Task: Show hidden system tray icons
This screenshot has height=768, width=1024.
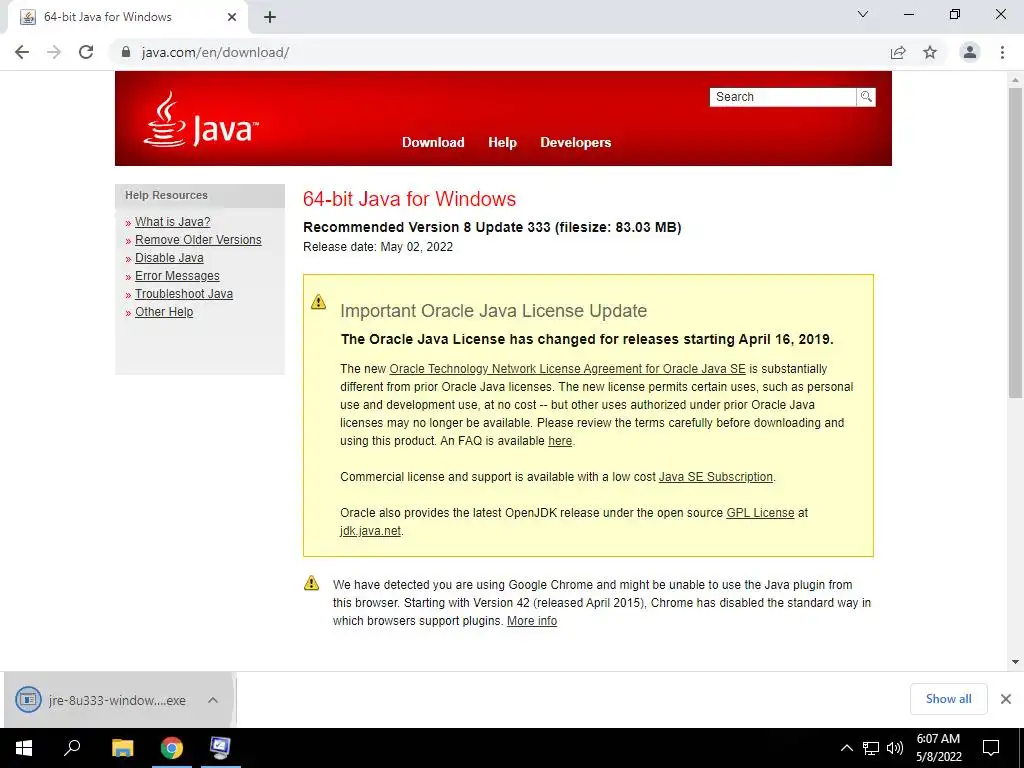Action: point(846,748)
